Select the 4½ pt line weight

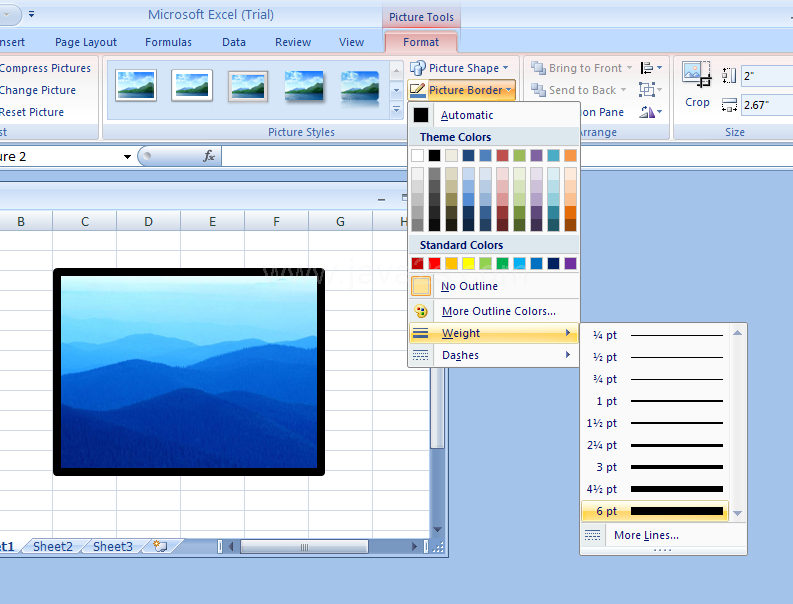pos(655,489)
